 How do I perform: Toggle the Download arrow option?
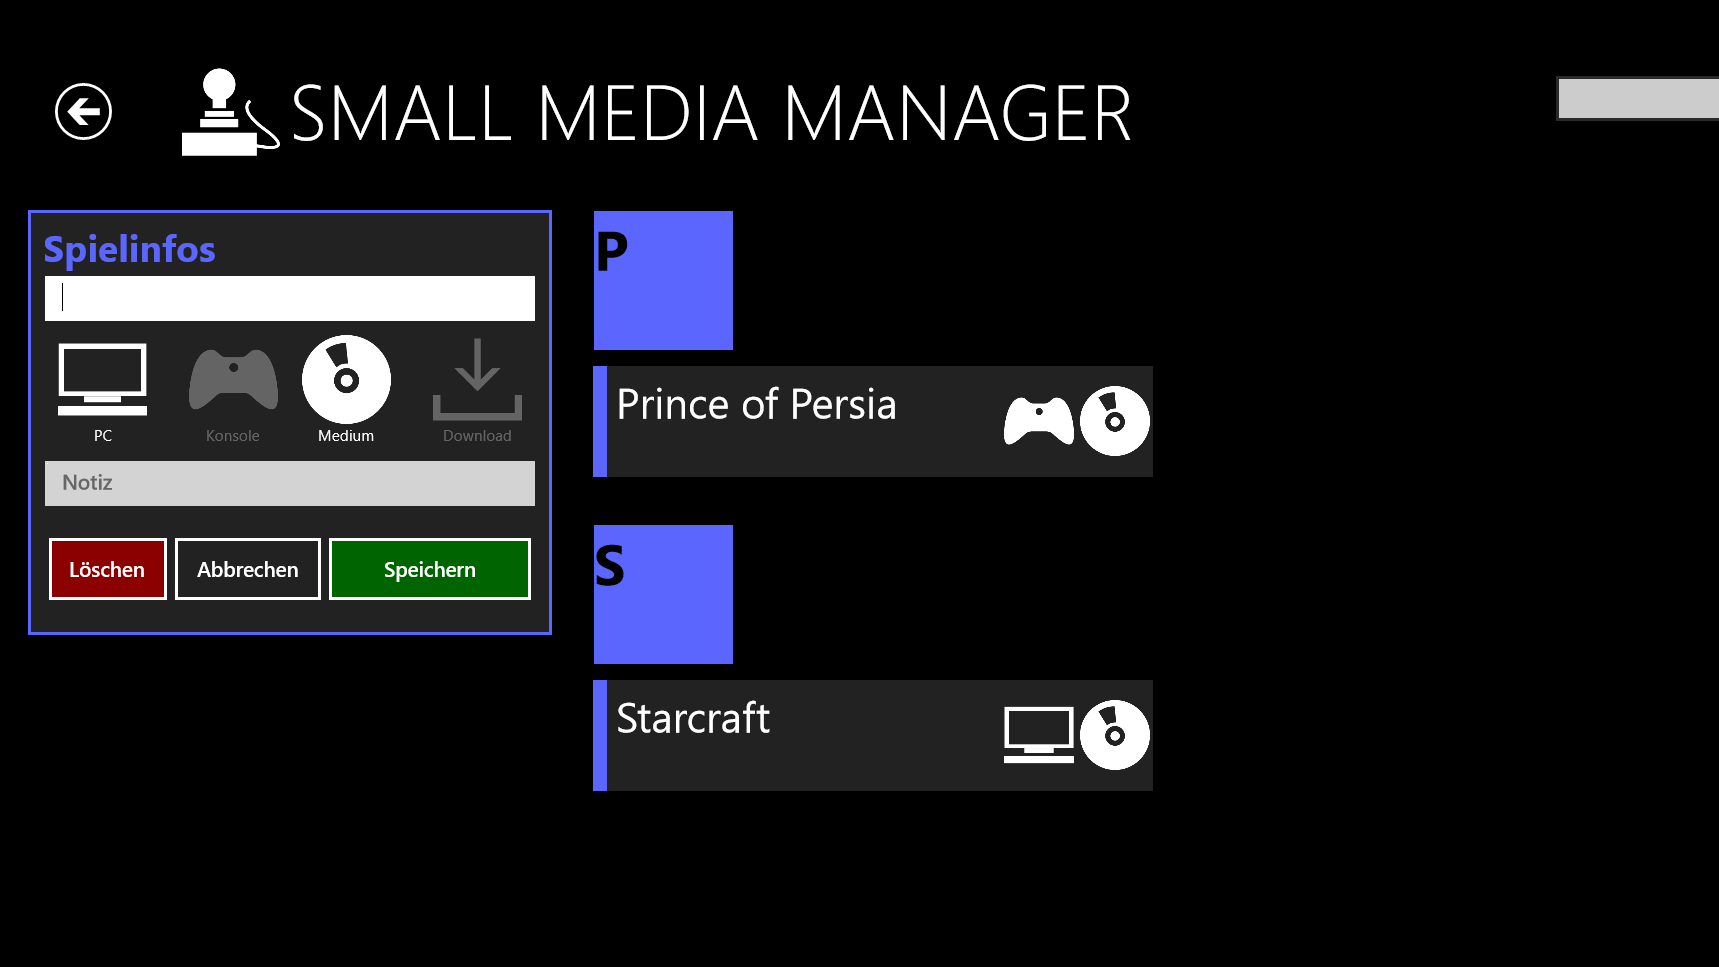coord(477,390)
